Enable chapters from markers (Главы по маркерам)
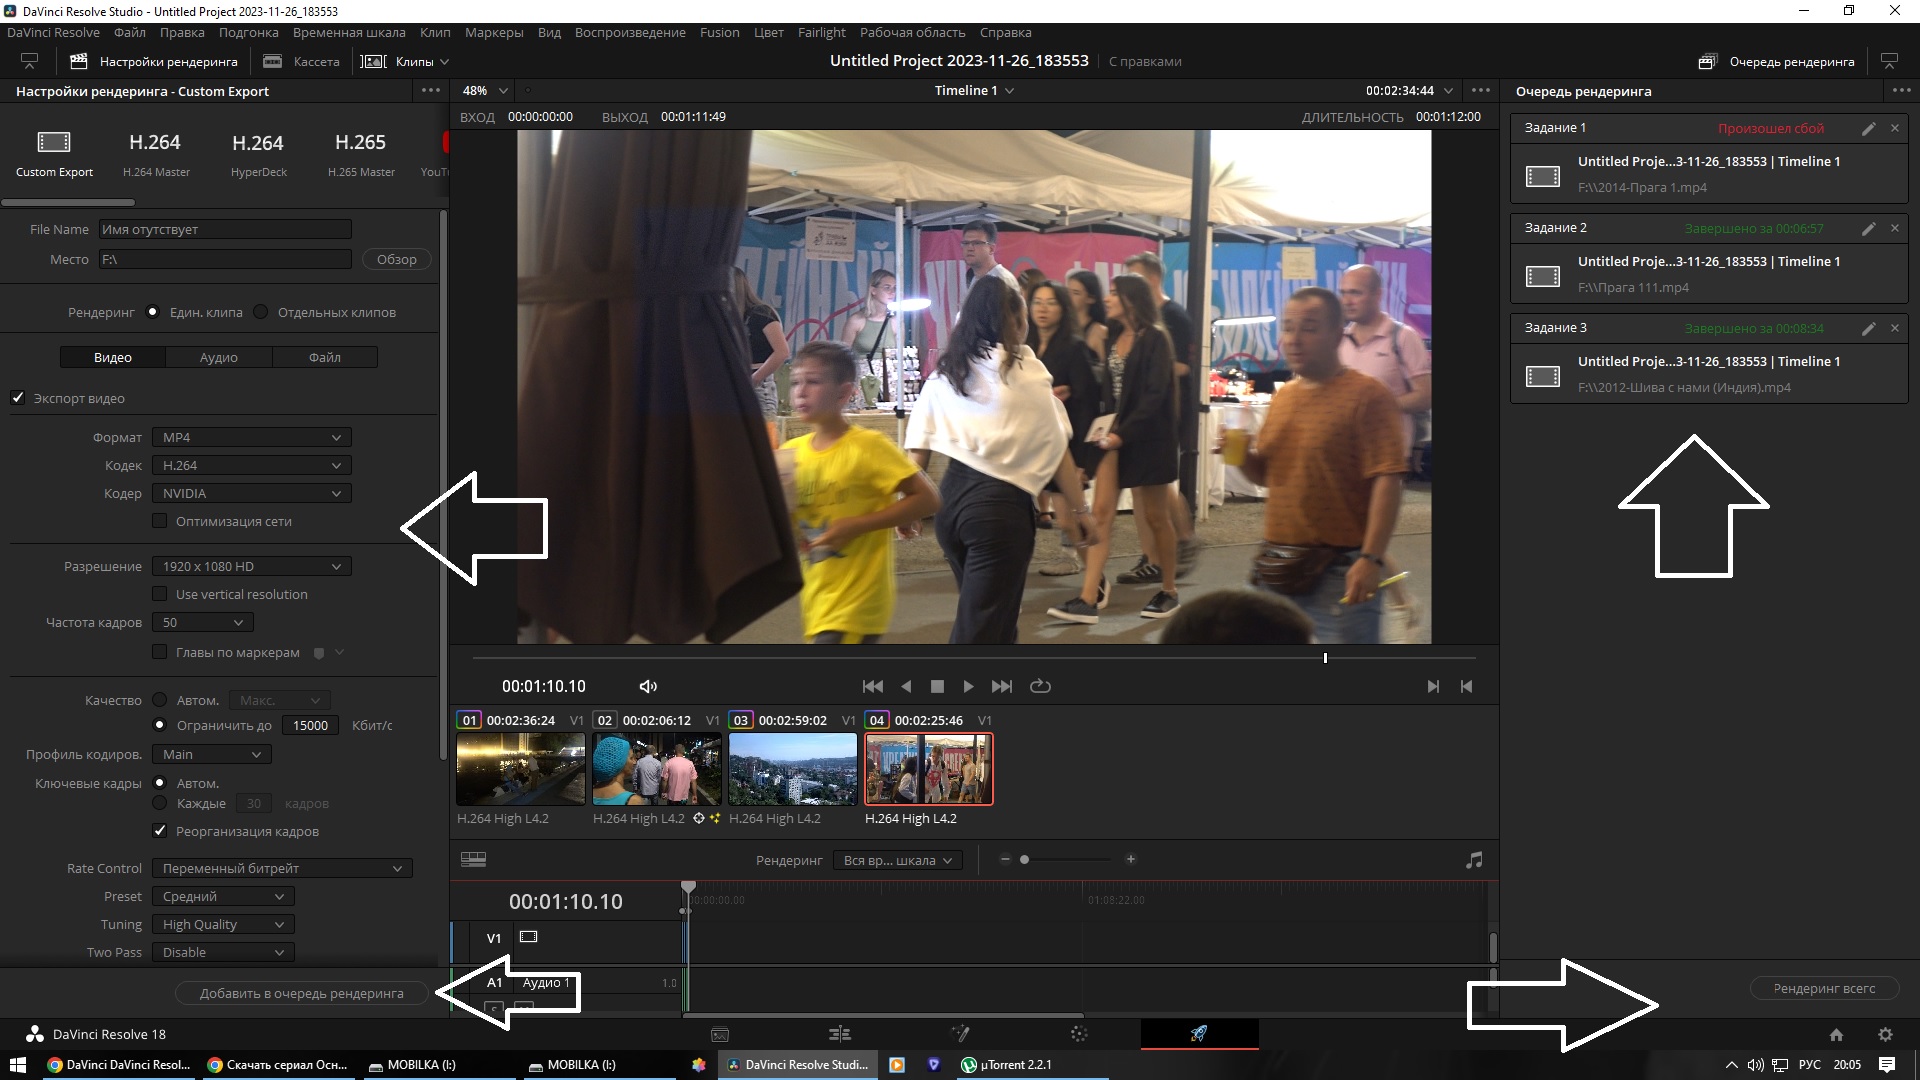Screen dimensions: 1920x1080 coord(159,652)
